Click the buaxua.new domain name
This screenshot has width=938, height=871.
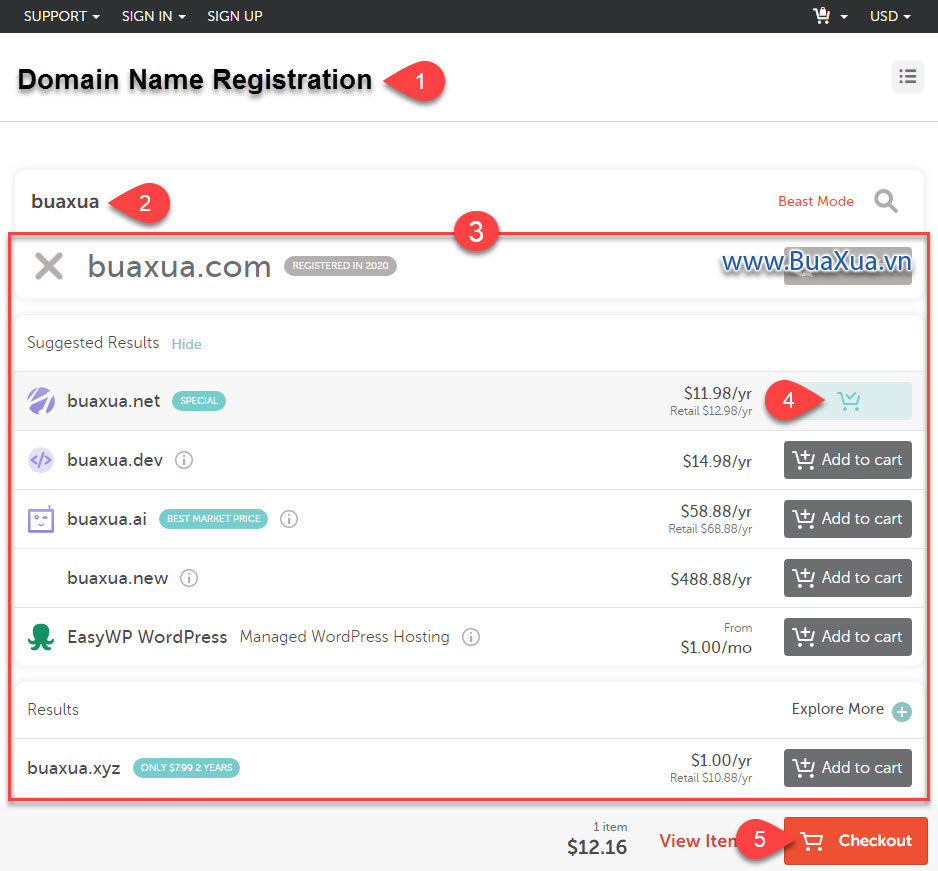118,578
